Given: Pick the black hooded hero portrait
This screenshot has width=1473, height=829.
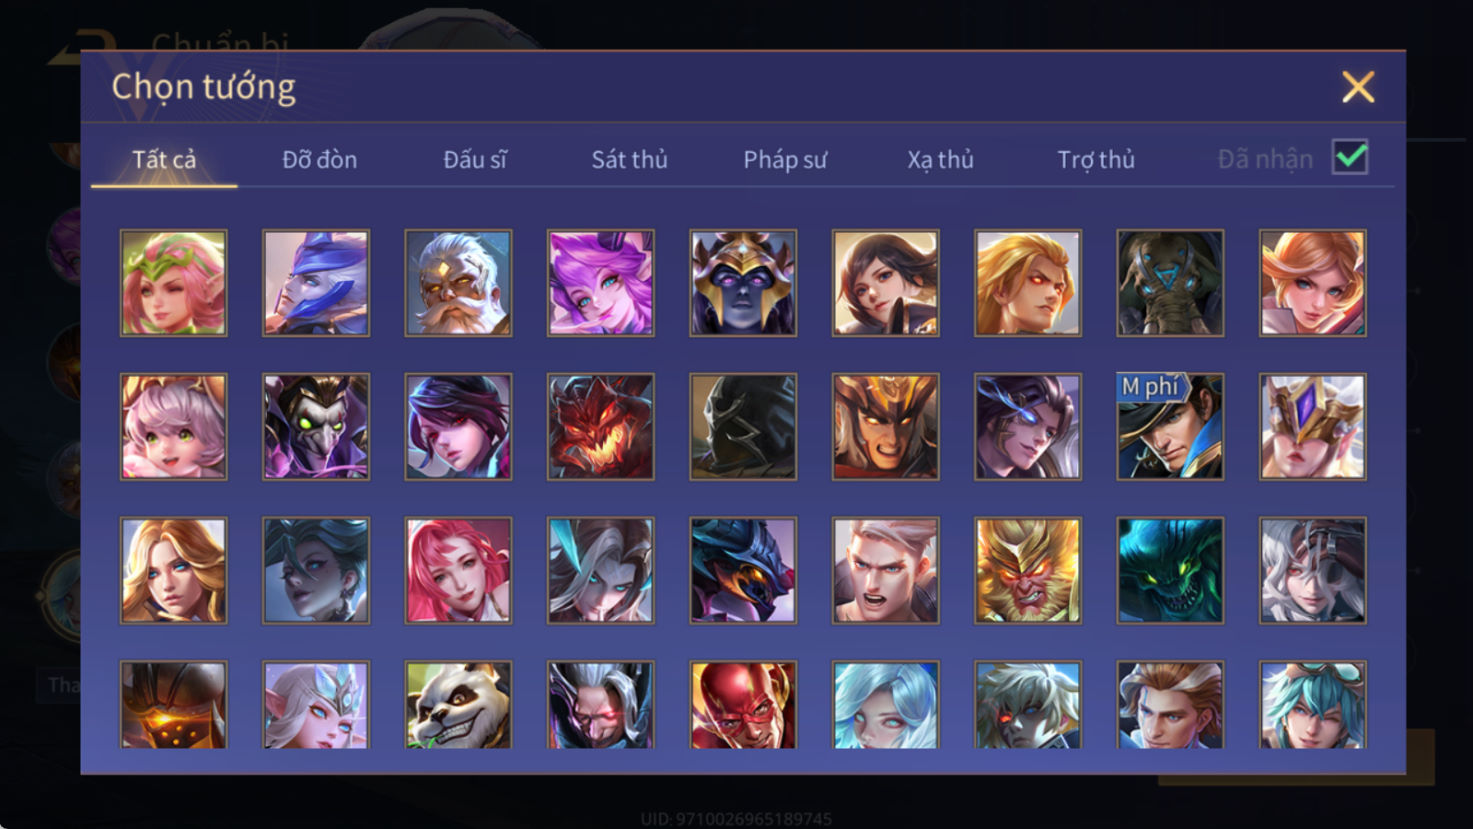Looking at the screenshot, I should point(743,427).
